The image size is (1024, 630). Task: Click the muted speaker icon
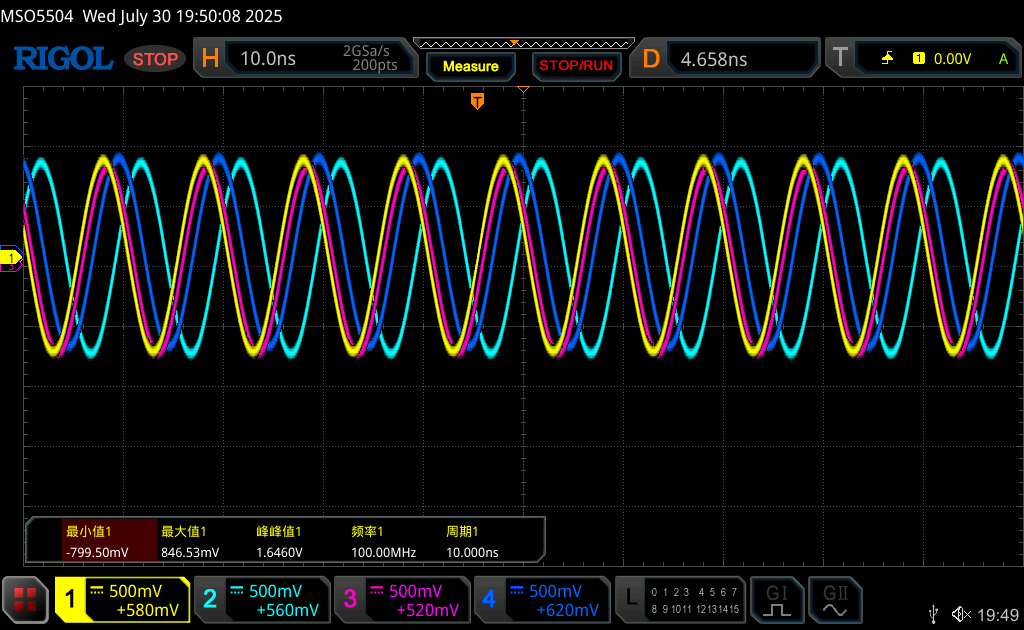961,614
